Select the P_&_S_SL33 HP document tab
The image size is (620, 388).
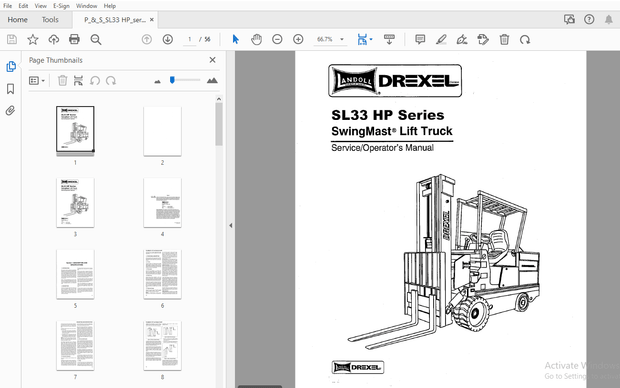(x=115, y=20)
